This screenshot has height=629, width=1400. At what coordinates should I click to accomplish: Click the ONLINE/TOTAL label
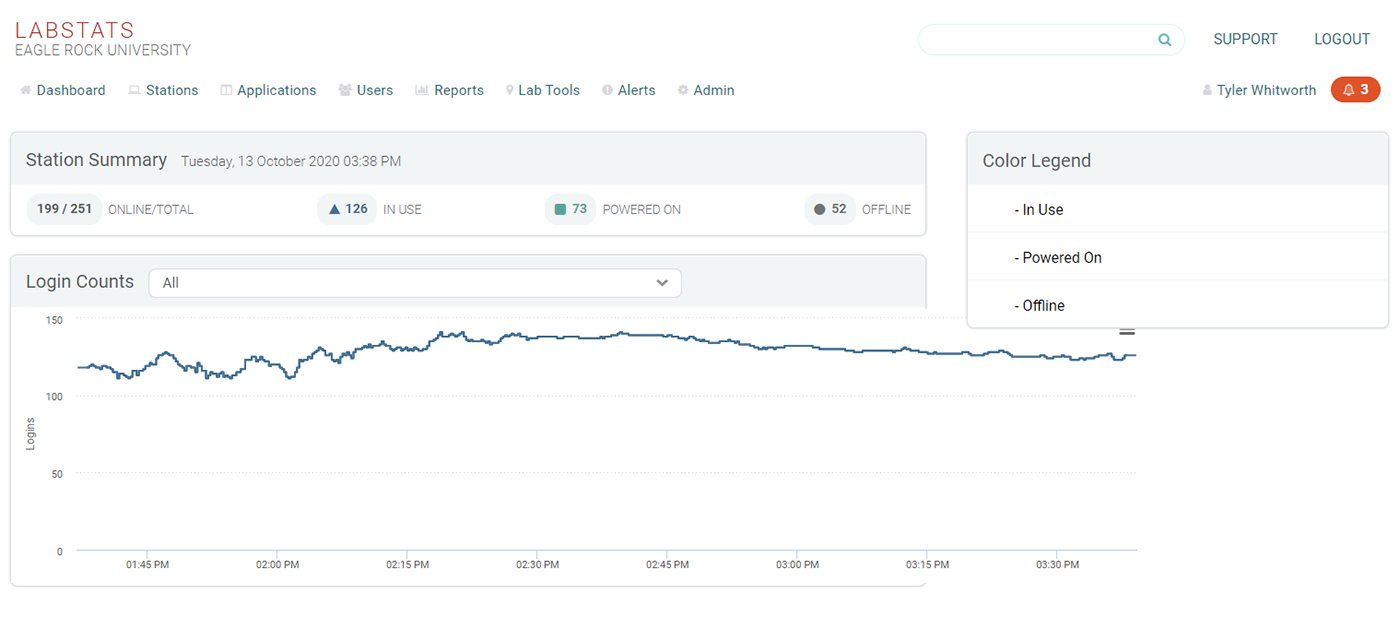151,210
